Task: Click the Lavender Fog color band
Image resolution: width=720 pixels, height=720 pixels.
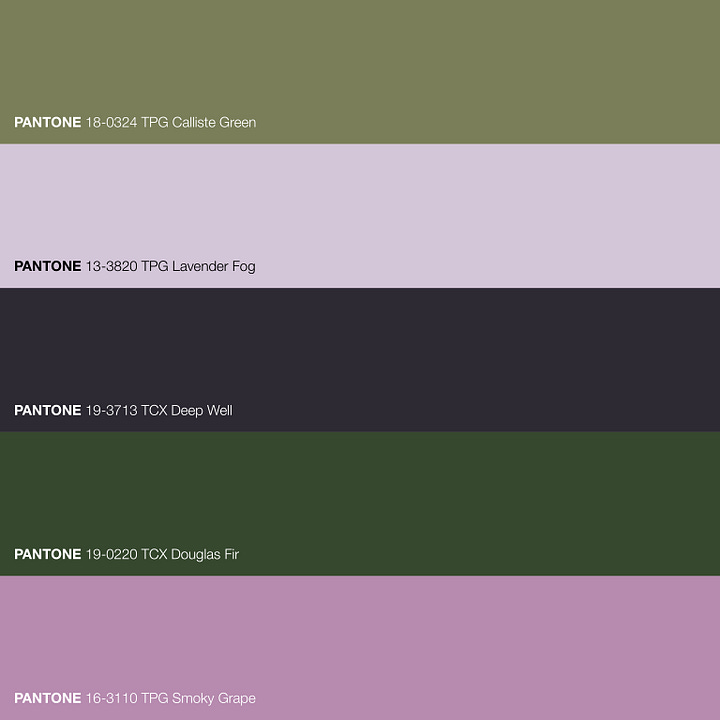Action: (x=360, y=216)
